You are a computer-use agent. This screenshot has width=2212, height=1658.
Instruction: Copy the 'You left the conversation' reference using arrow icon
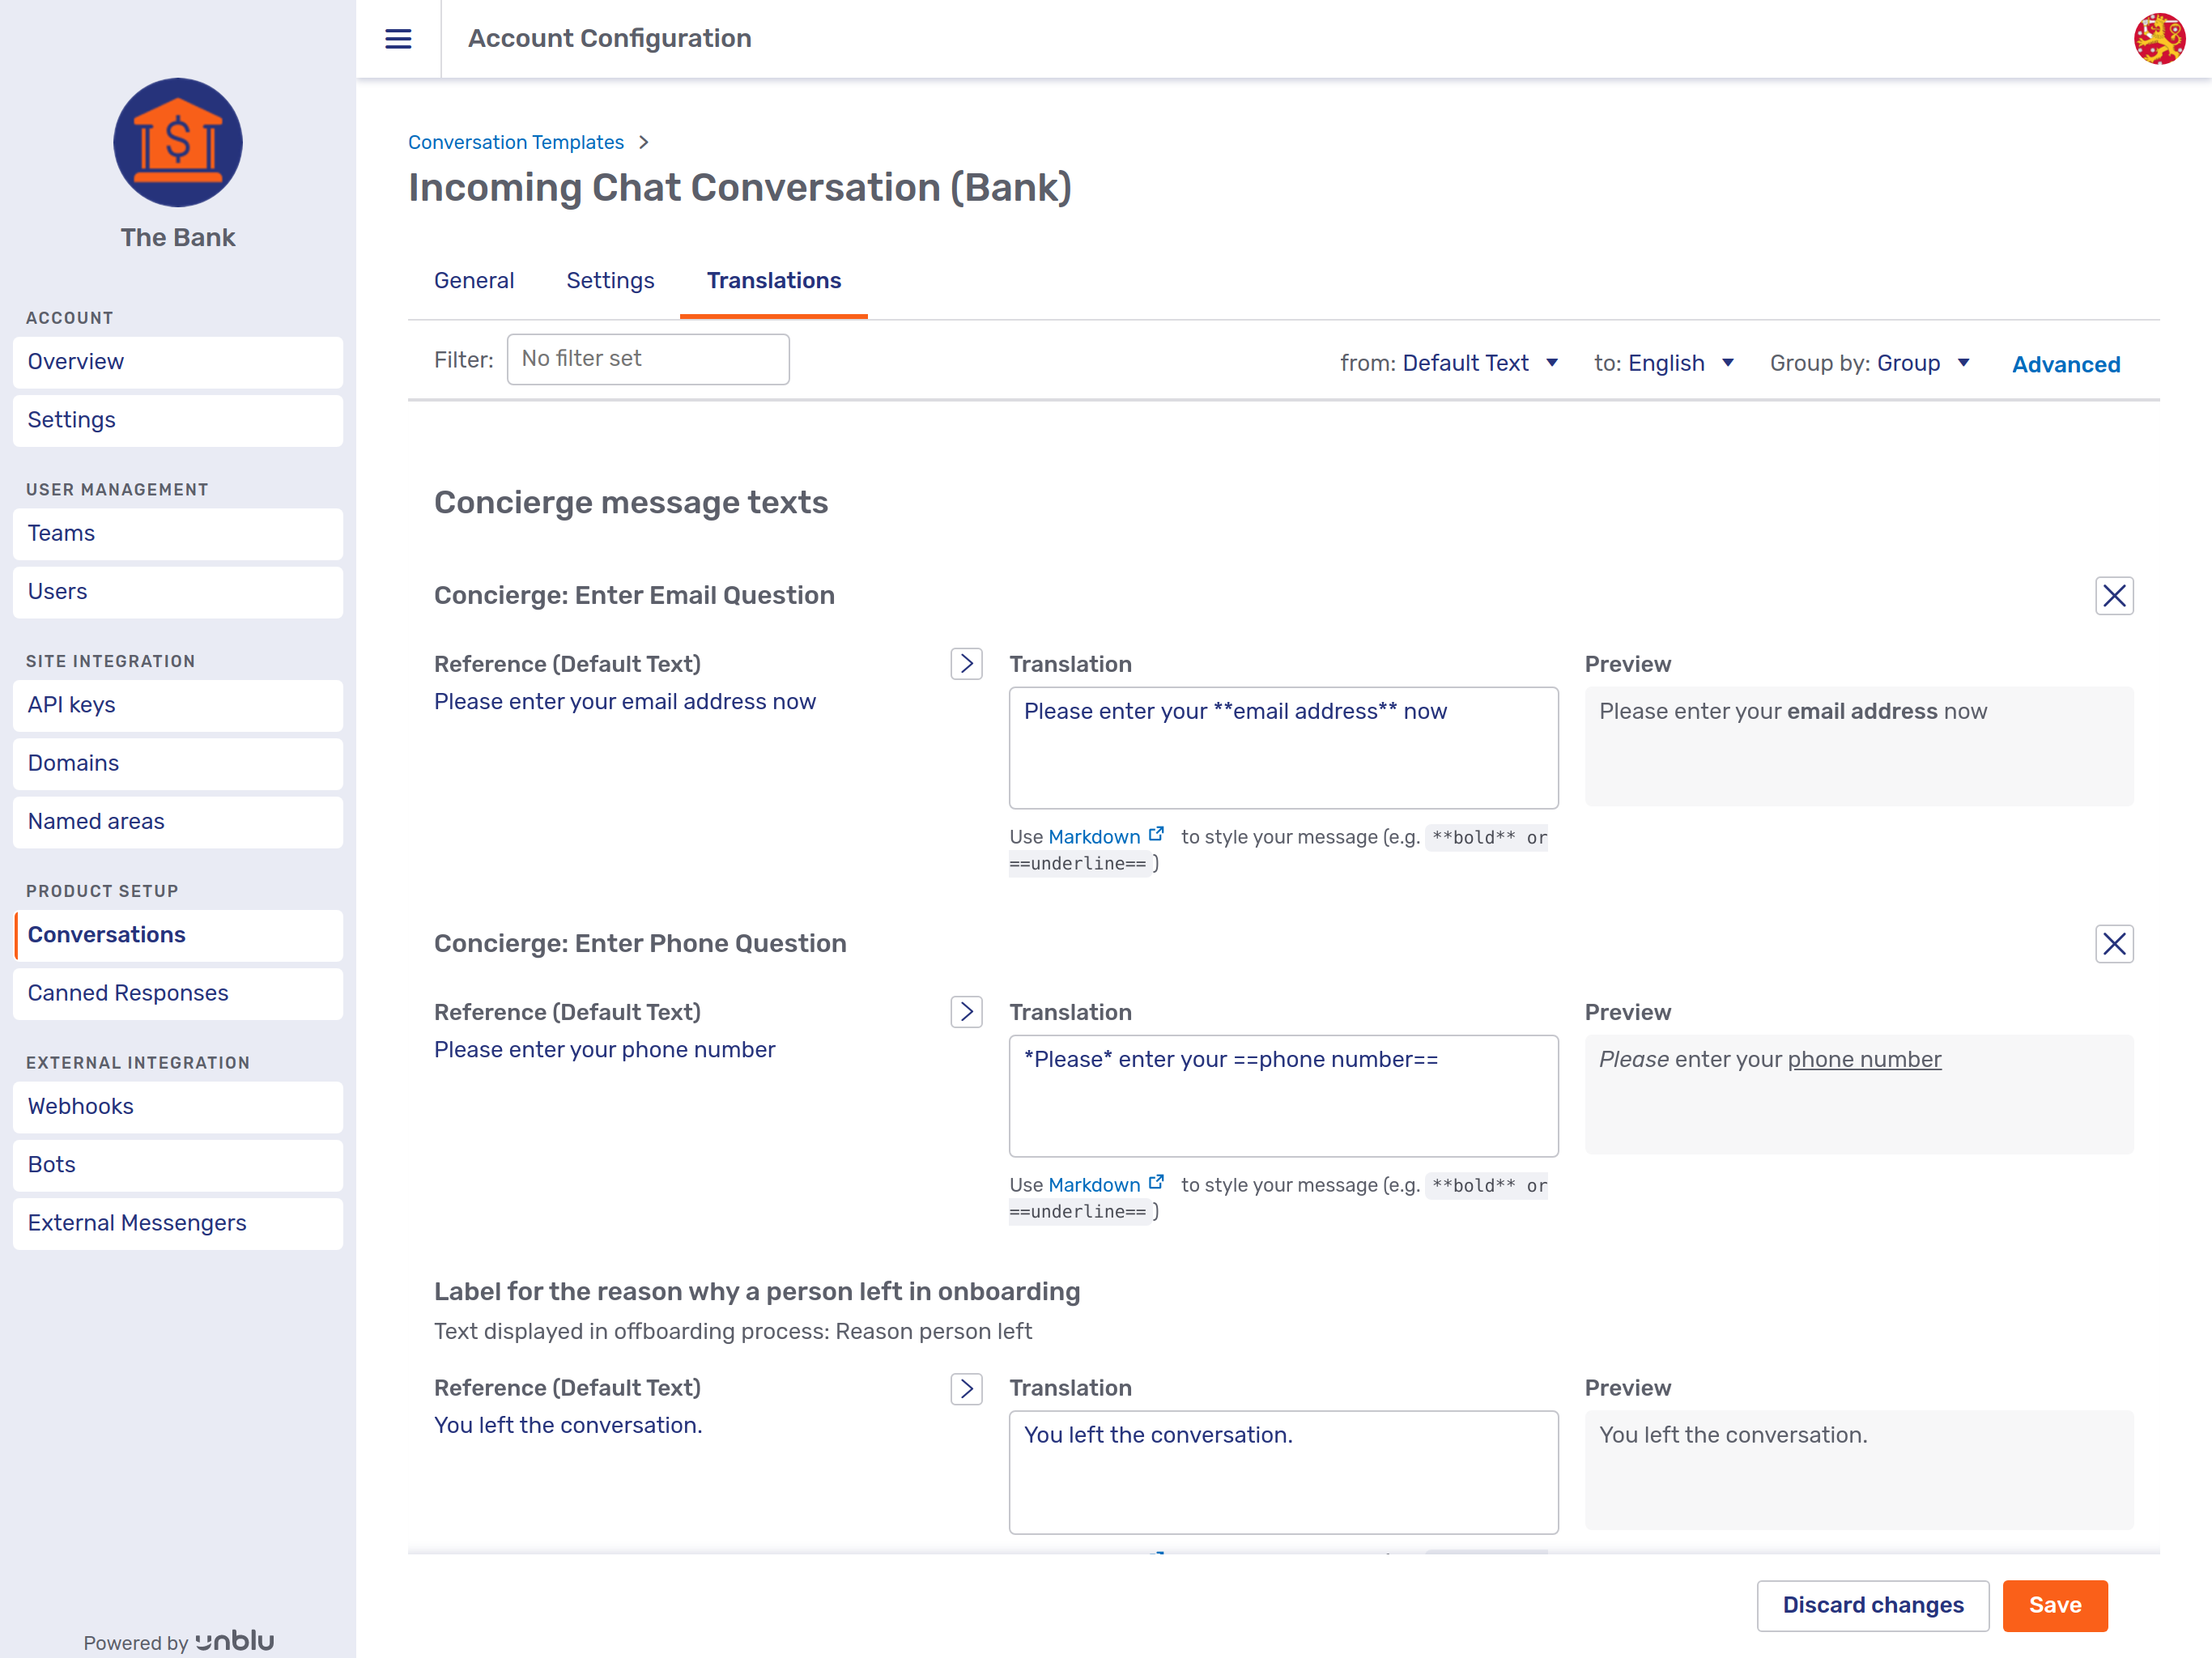(965, 1388)
